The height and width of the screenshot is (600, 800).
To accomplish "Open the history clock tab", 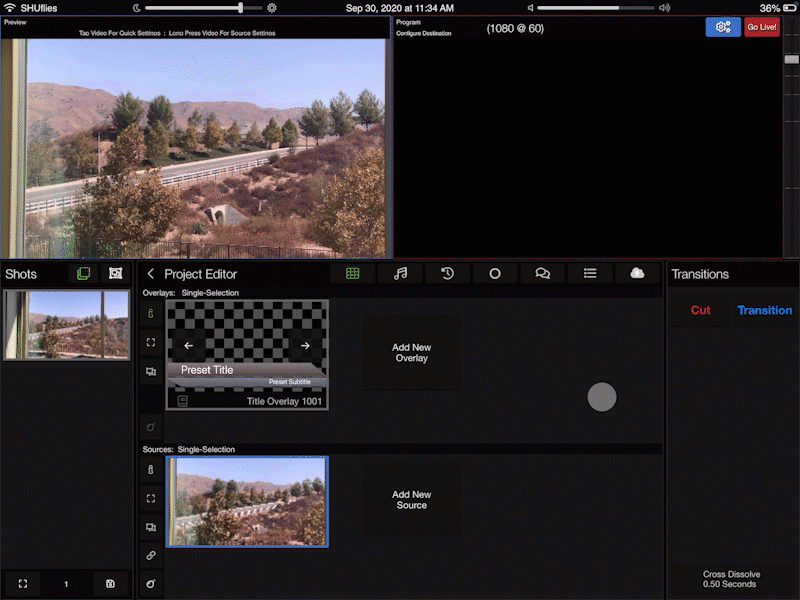I will point(447,273).
